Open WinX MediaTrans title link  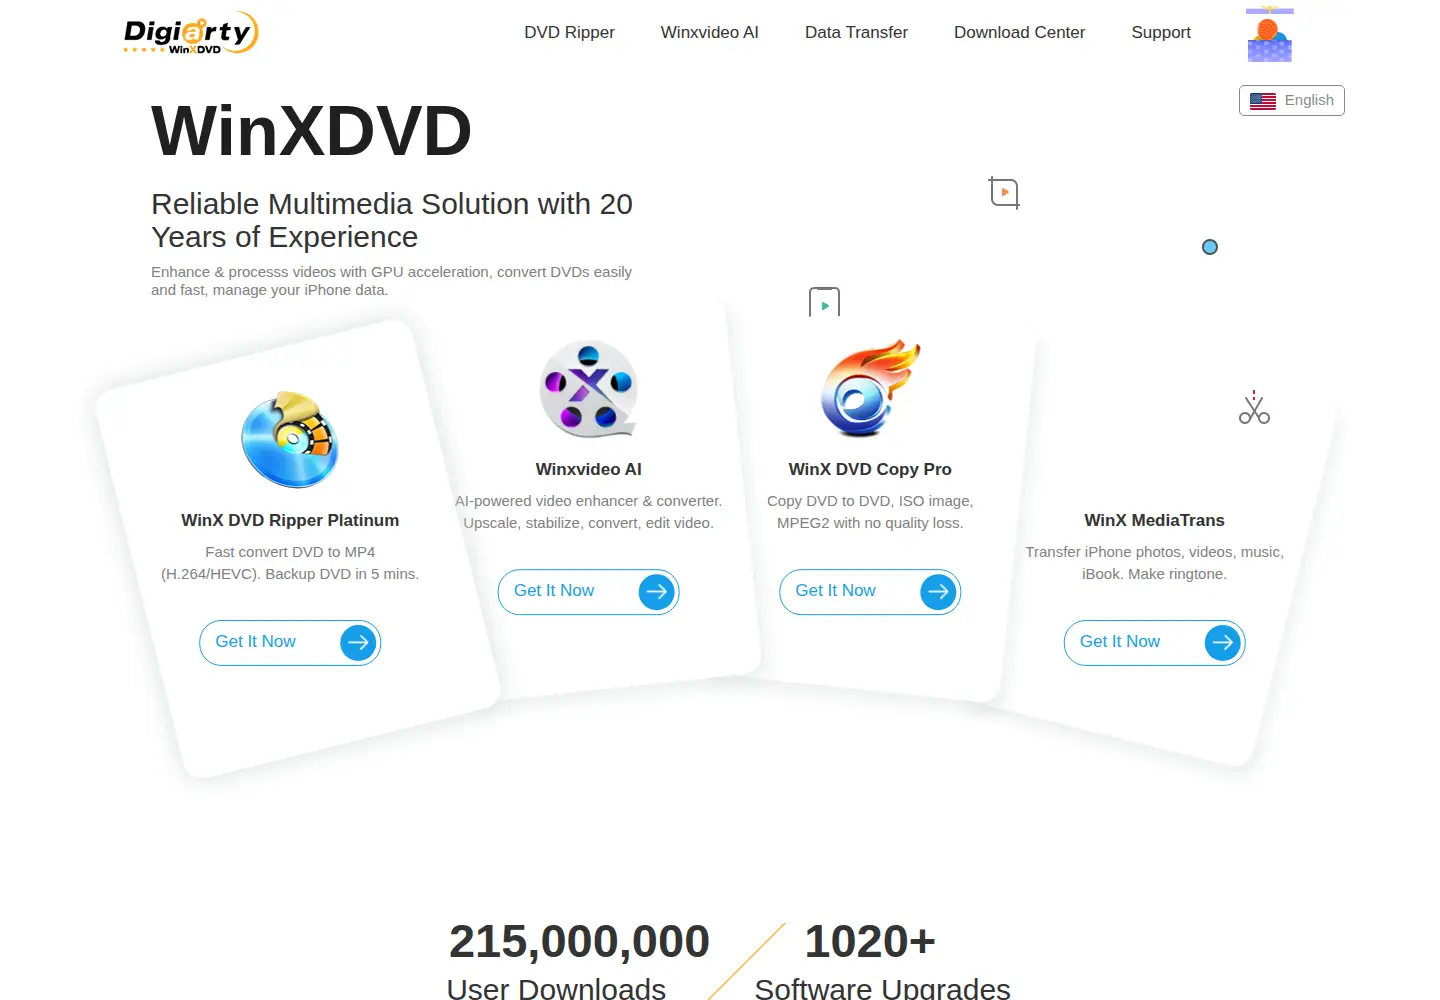click(x=1154, y=520)
